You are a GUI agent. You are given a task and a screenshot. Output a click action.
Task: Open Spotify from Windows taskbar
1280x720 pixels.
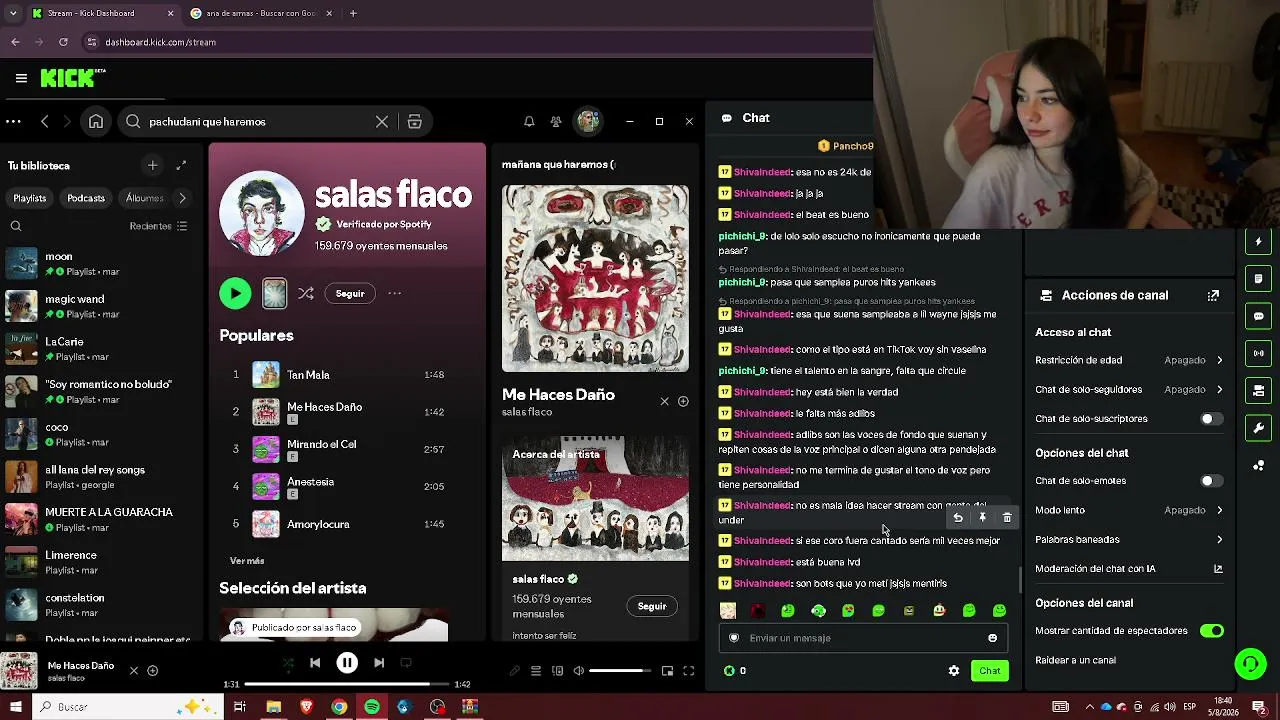click(372, 707)
